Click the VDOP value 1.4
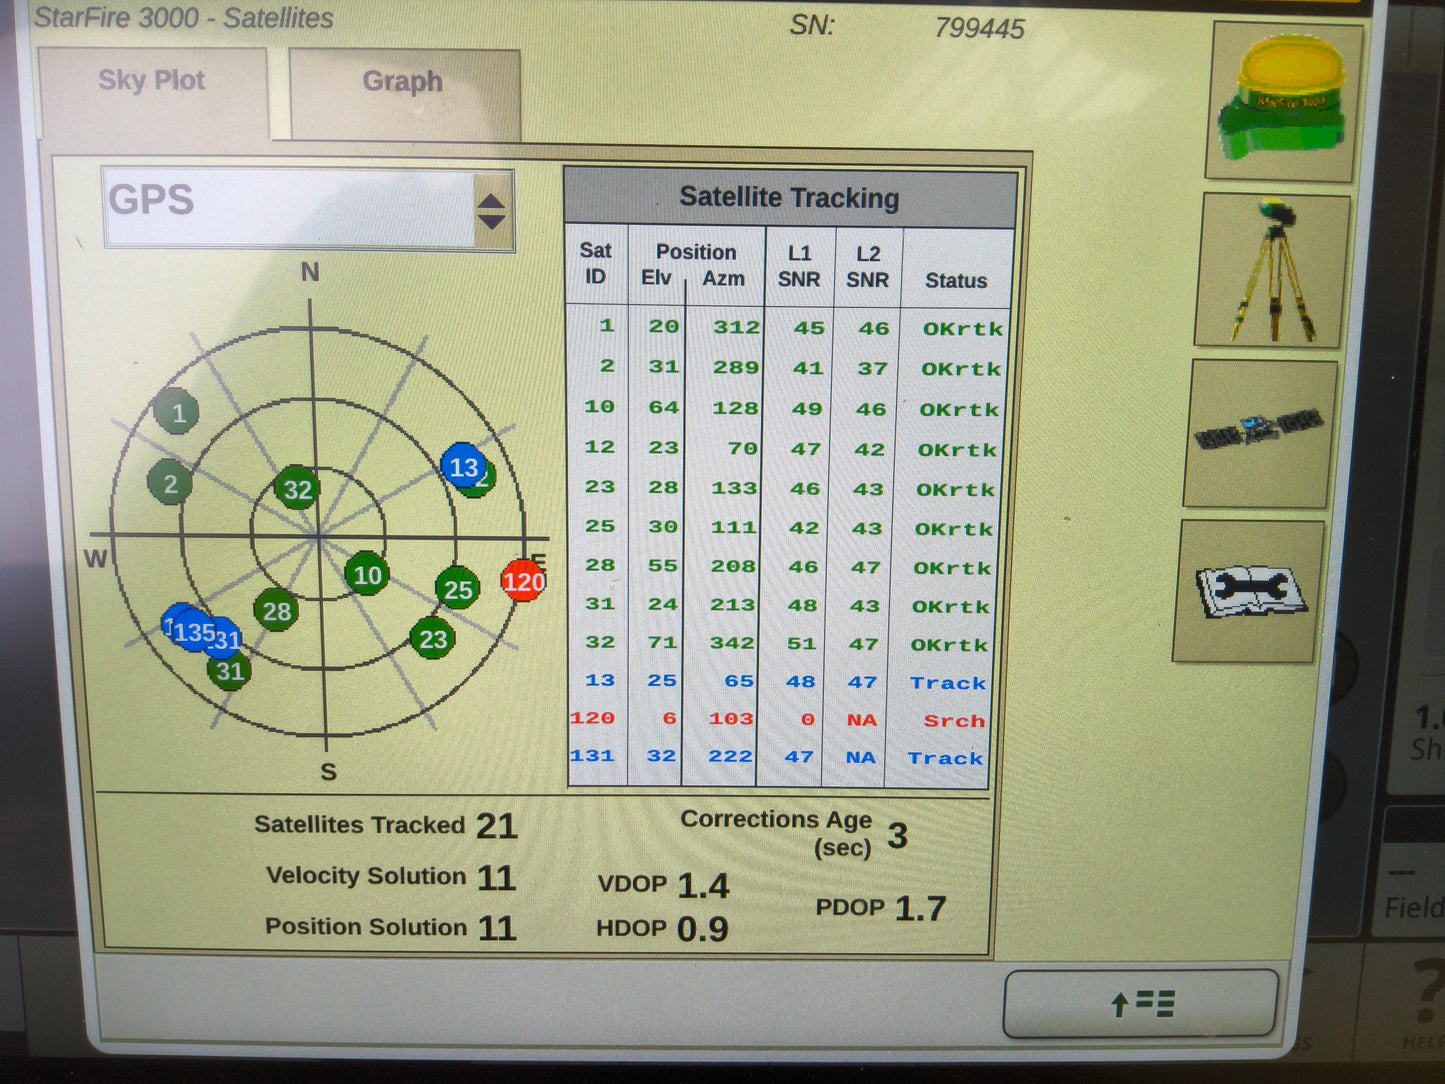Viewport: 1445px width, 1084px height. [x=703, y=886]
